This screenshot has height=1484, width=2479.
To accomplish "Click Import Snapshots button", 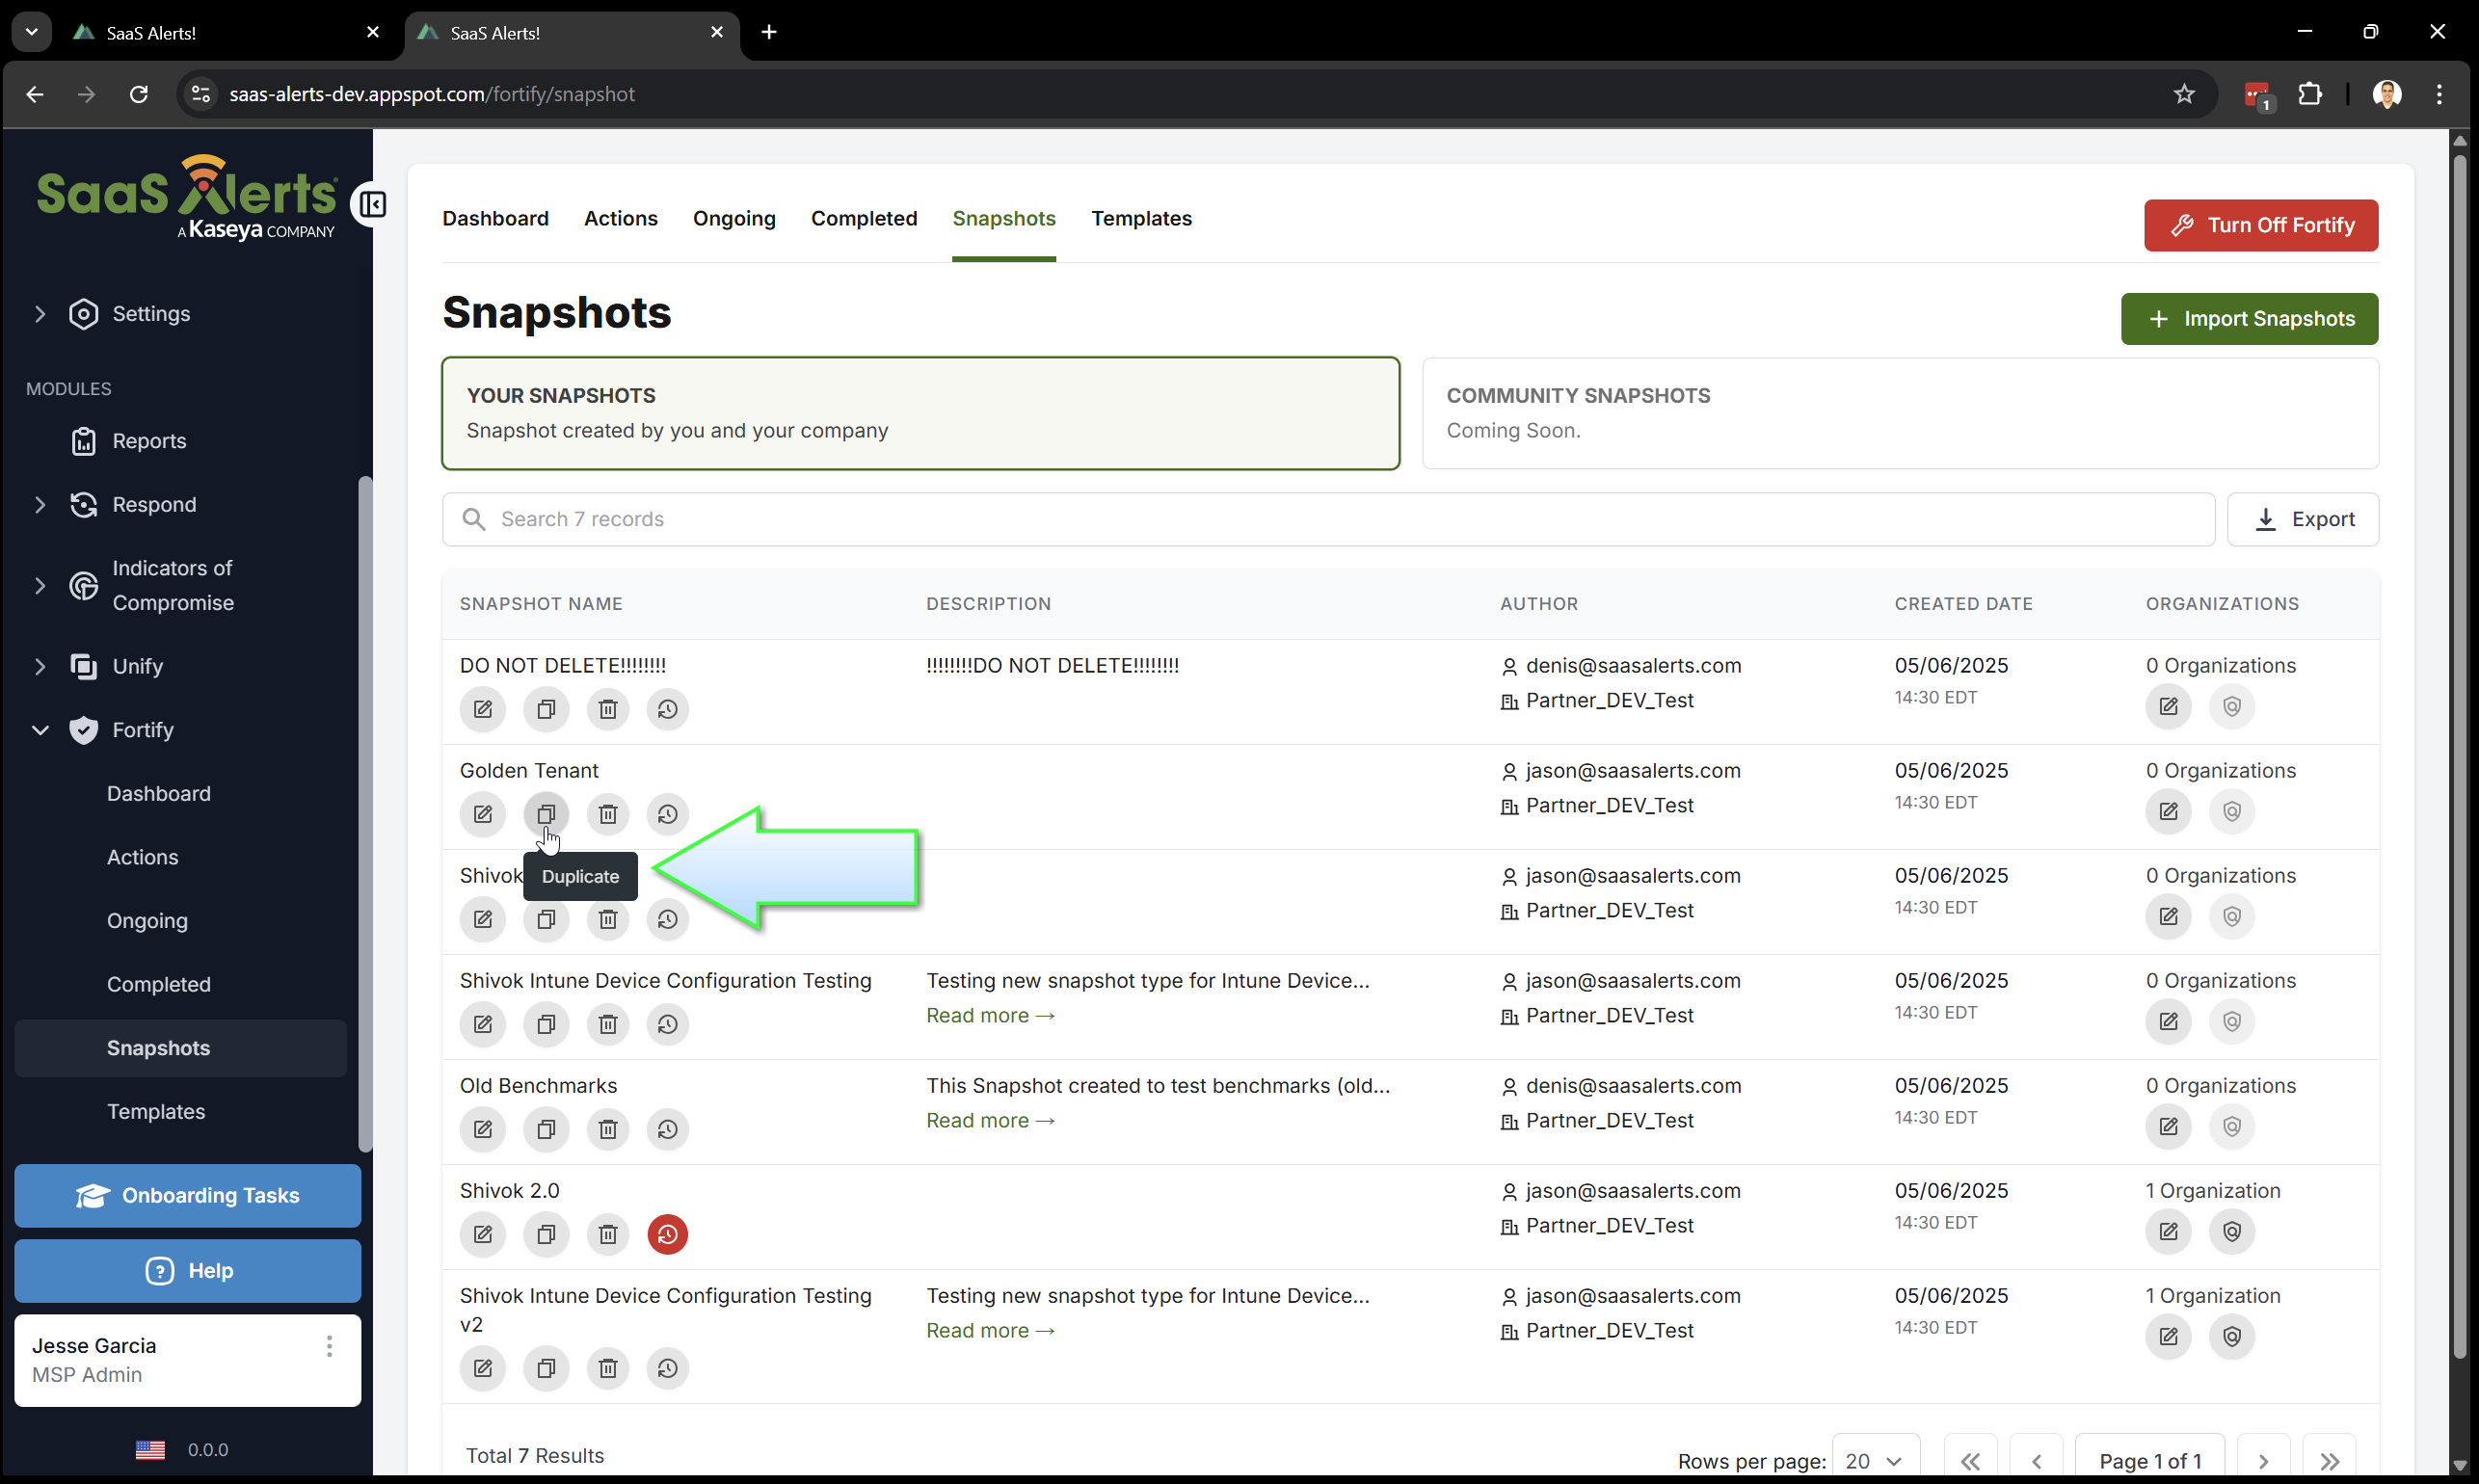I will click(x=2249, y=319).
